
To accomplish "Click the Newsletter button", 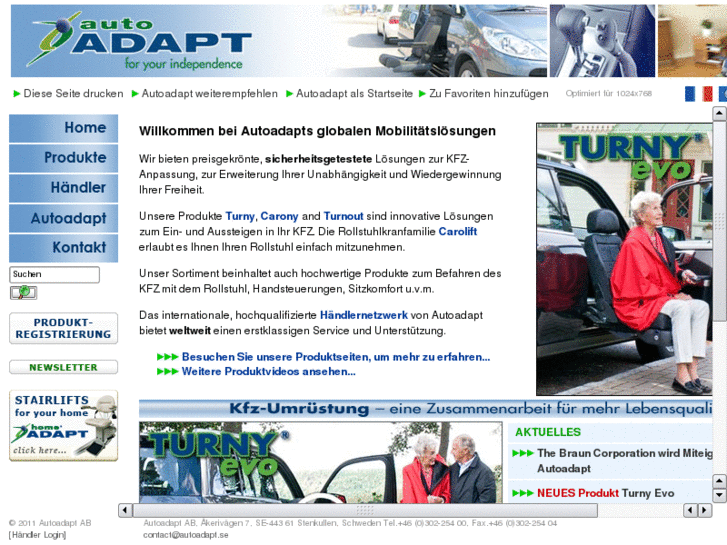I will pyautogui.click(x=64, y=367).
